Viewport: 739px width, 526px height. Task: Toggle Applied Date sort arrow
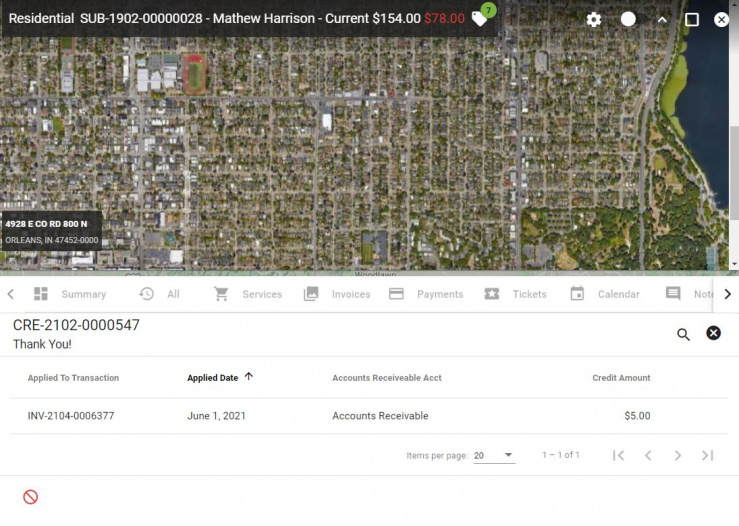tap(249, 376)
